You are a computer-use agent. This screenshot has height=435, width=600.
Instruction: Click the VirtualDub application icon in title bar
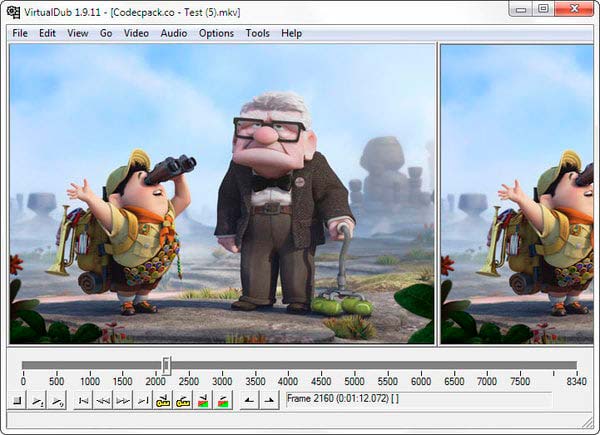click(x=13, y=12)
